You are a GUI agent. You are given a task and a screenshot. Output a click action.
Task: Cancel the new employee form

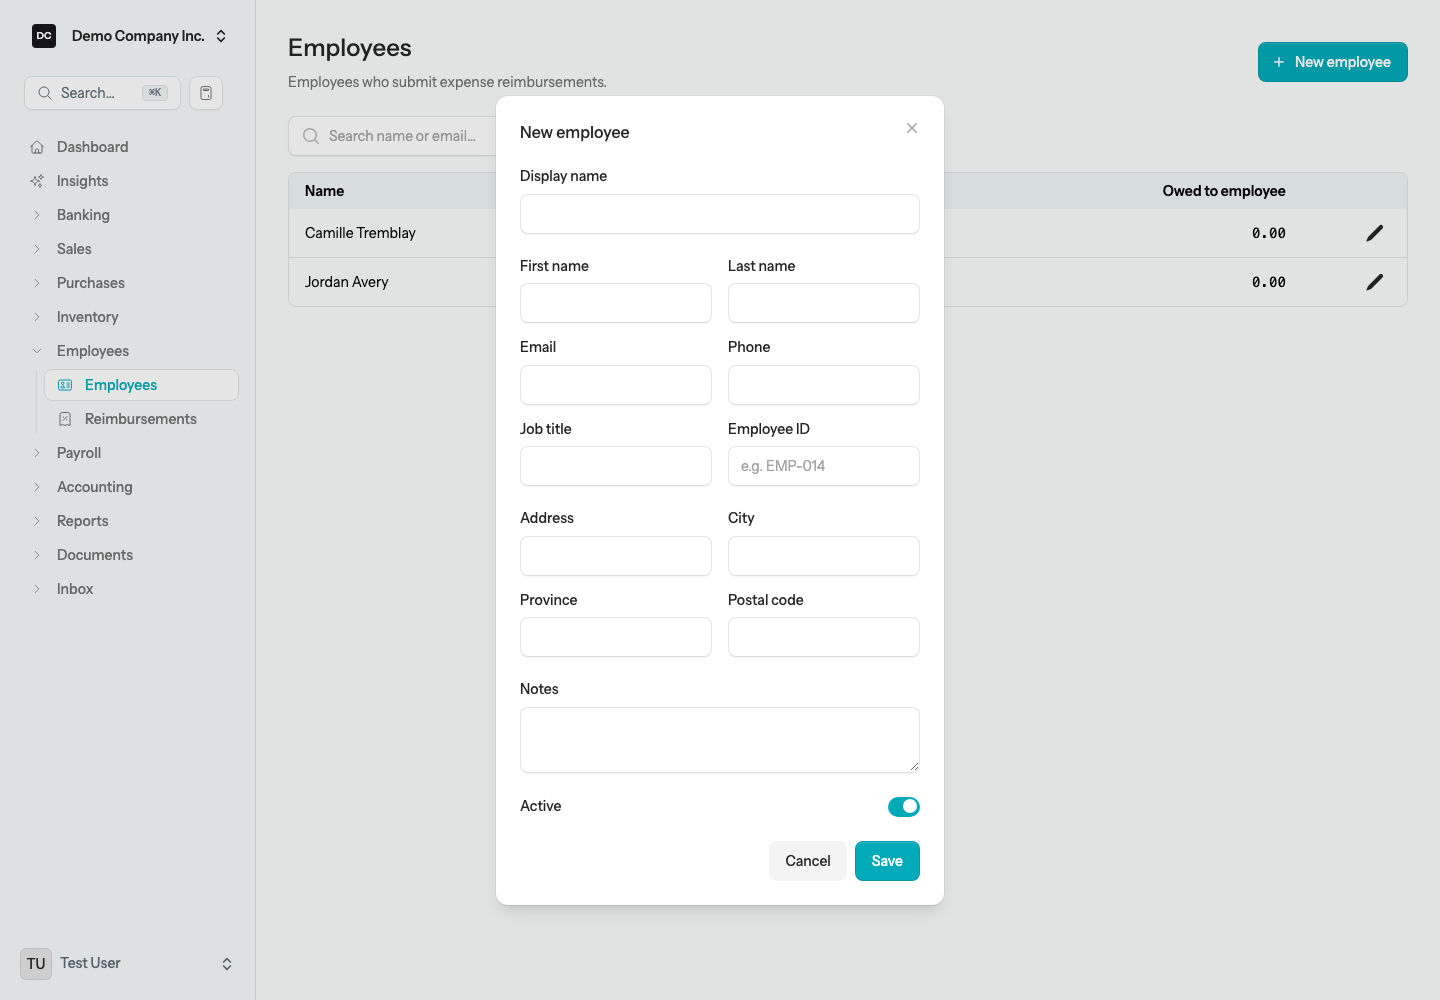[808, 861]
